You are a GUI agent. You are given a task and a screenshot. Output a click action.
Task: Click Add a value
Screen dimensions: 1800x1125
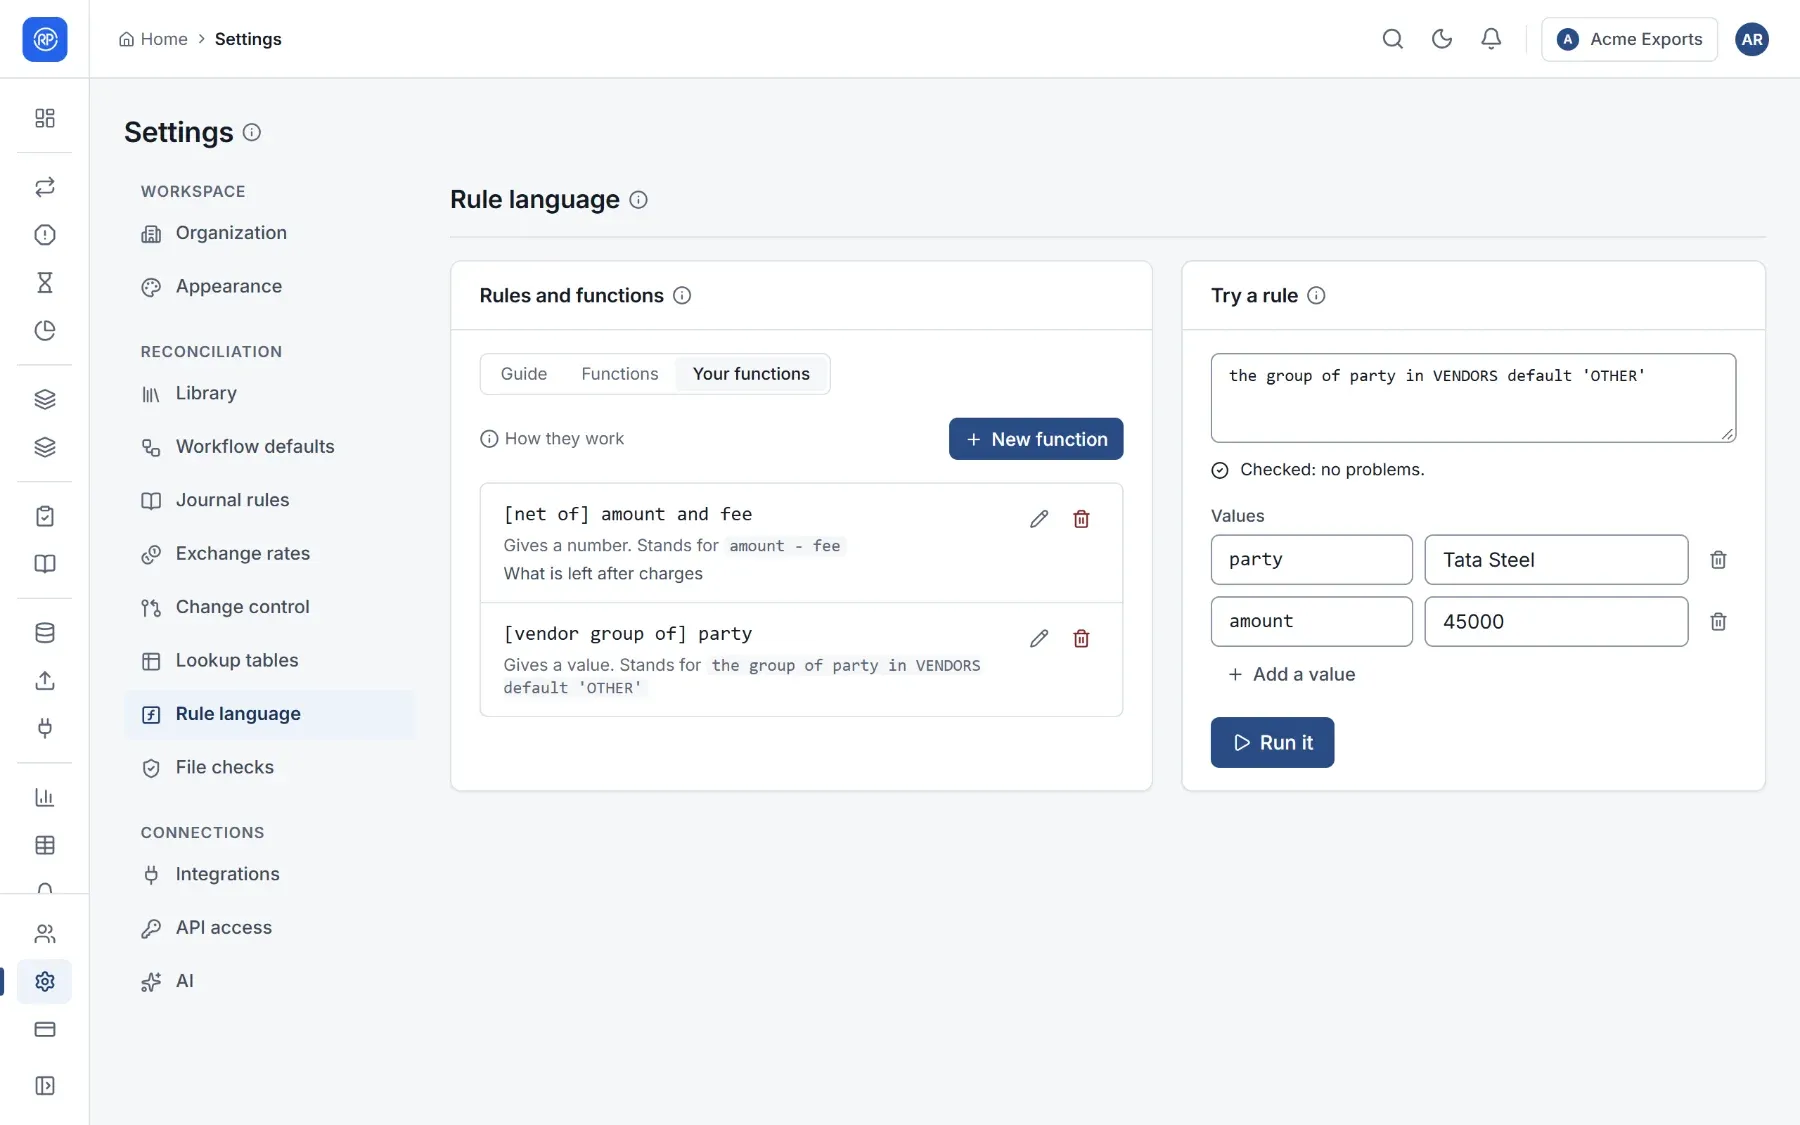(1291, 675)
